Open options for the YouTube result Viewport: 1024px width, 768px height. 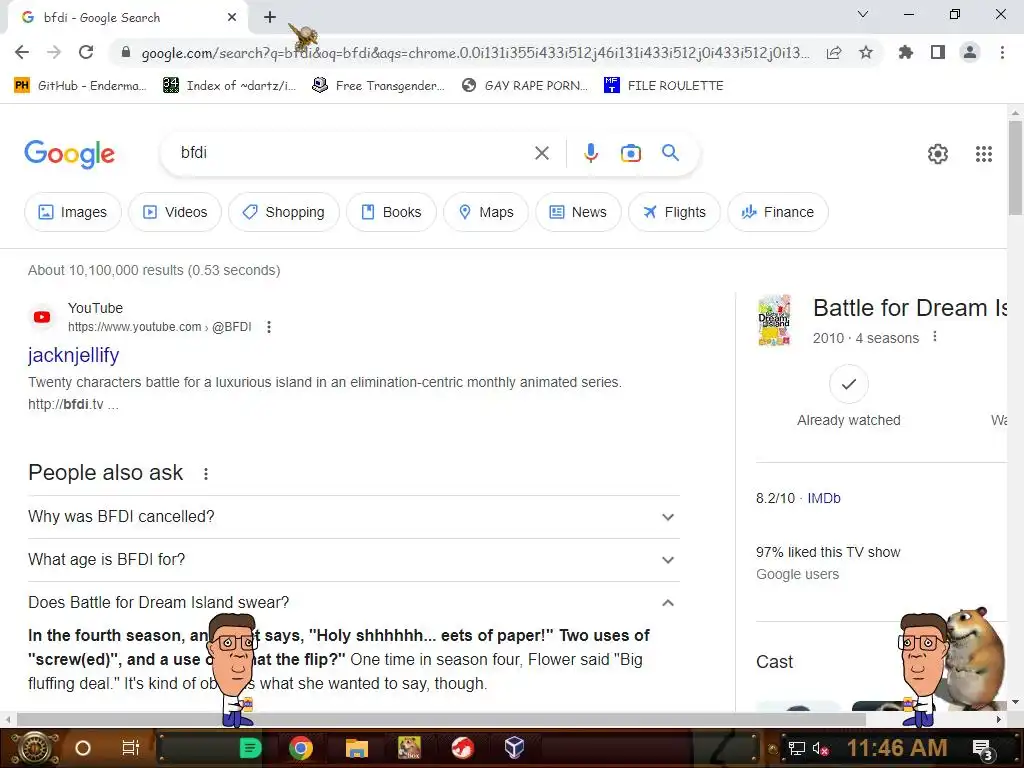click(x=269, y=327)
